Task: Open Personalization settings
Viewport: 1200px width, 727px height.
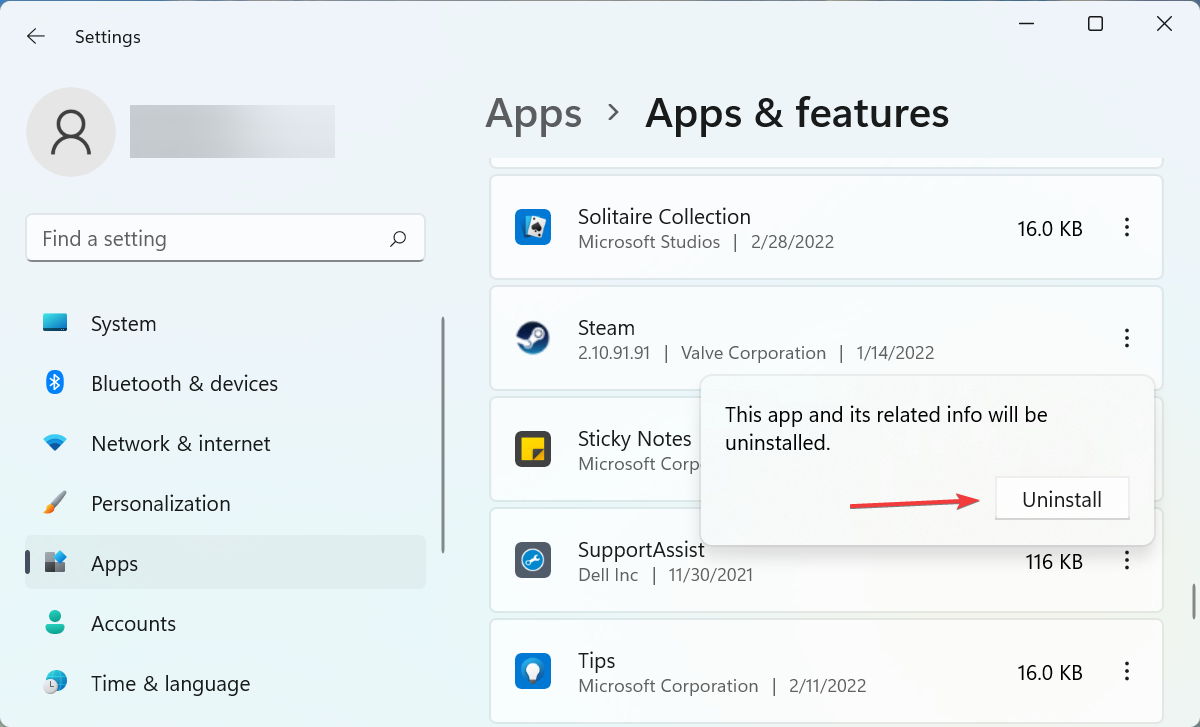Action: (x=160, y=504)
